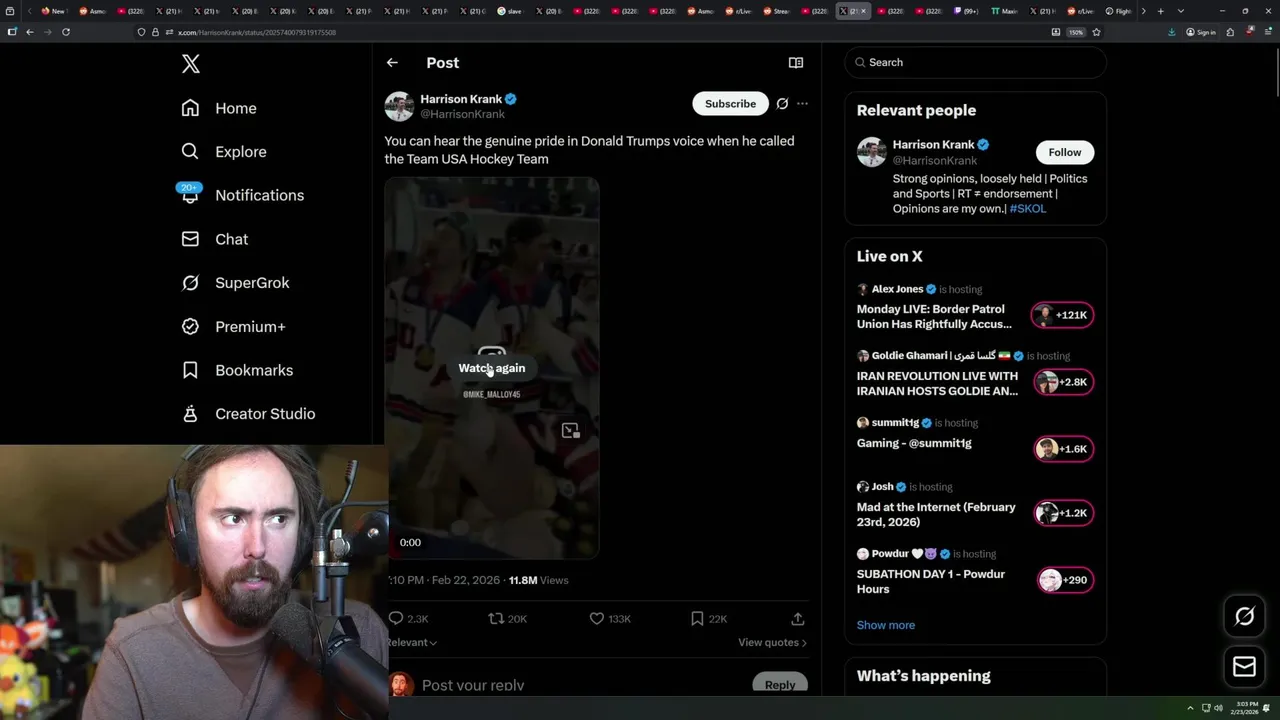This screenshot has width=1280, height=720.
Task: Click the X Search box
Action: coord(975,62)
